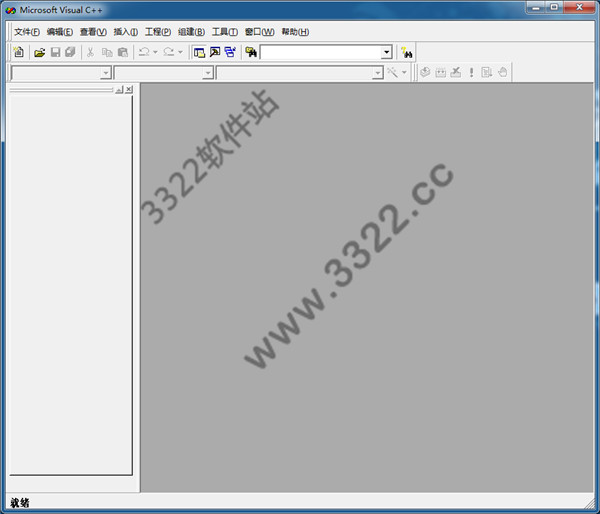Click the Go debug icon

pos(487,72)
